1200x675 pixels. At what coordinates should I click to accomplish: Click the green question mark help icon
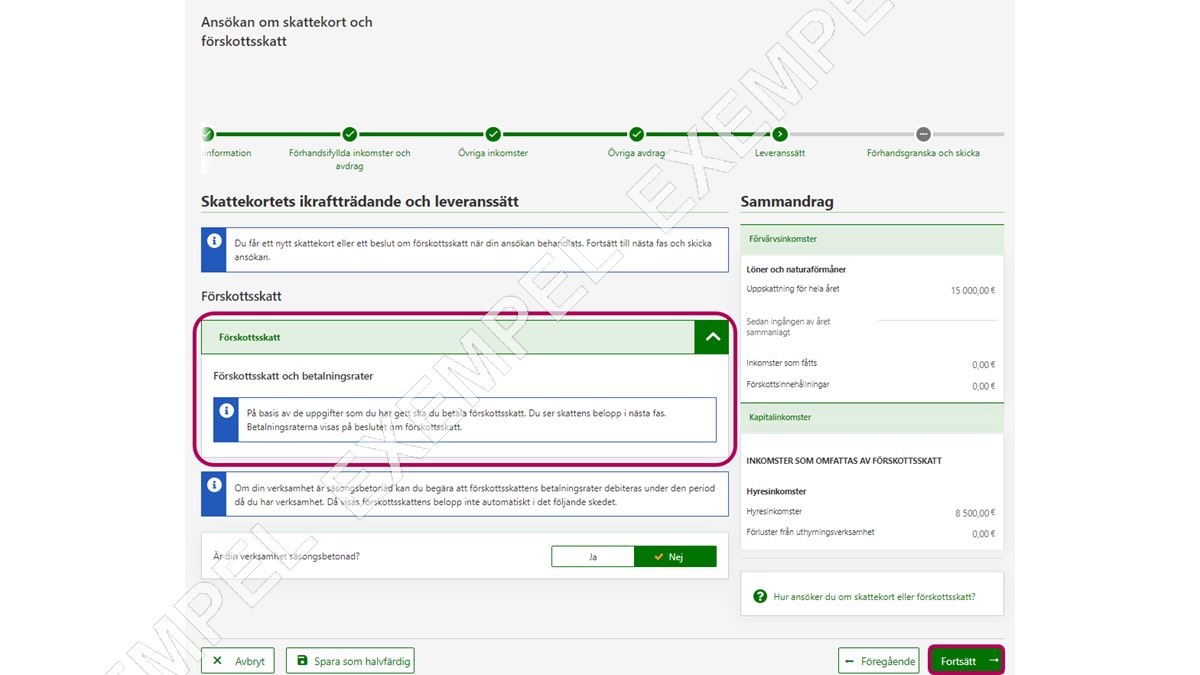760,596
